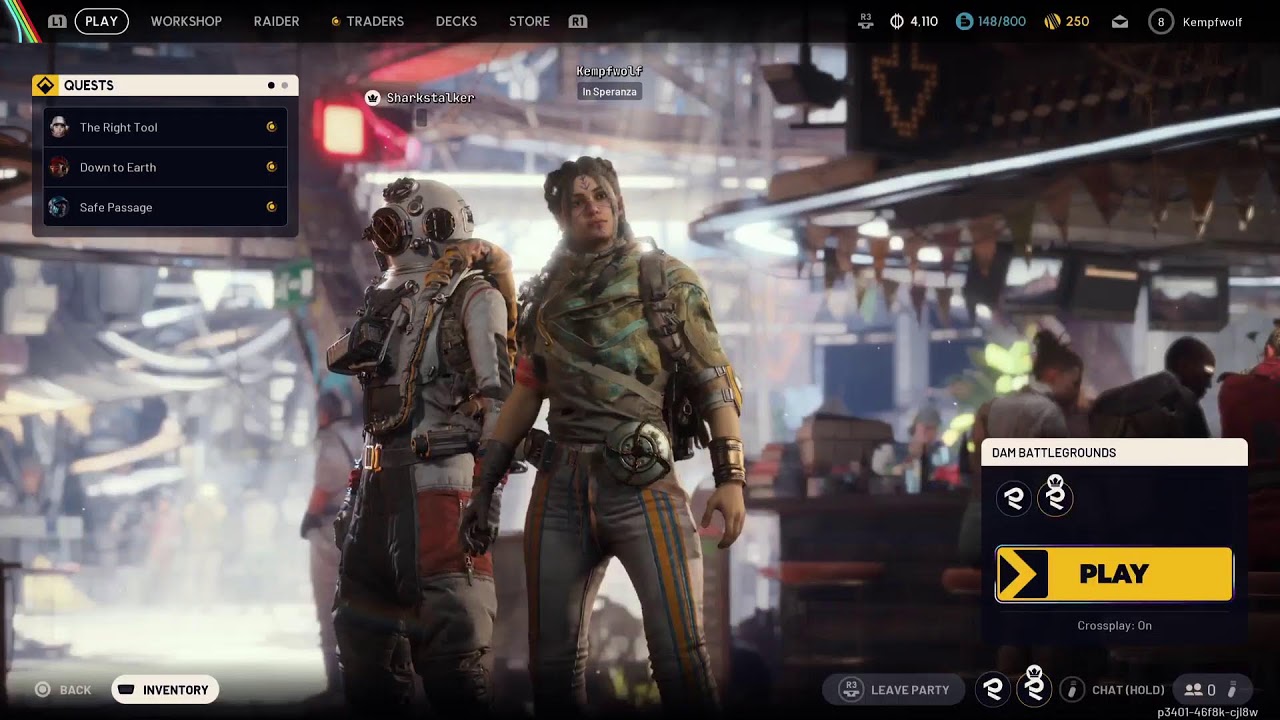Open the Down to Earth quest
Image resolution: width=1280 pixels, height=720 pixels.
point(165,167)
